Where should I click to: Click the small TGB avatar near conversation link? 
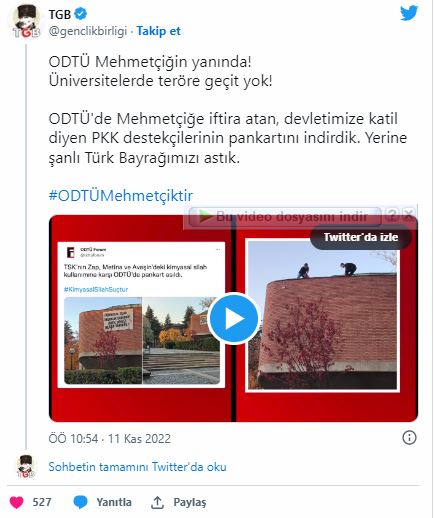(26, 466)
